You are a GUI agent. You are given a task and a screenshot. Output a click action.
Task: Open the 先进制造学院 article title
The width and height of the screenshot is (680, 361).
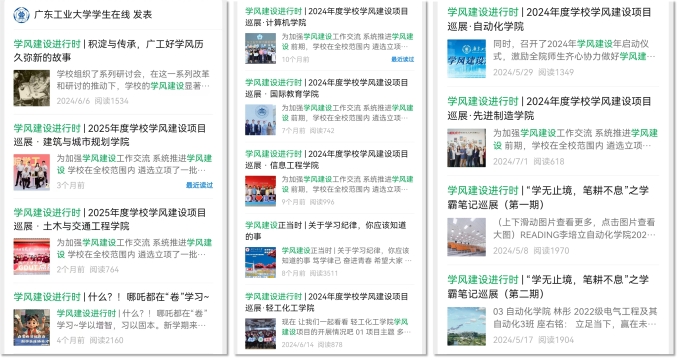pos(549,108)
